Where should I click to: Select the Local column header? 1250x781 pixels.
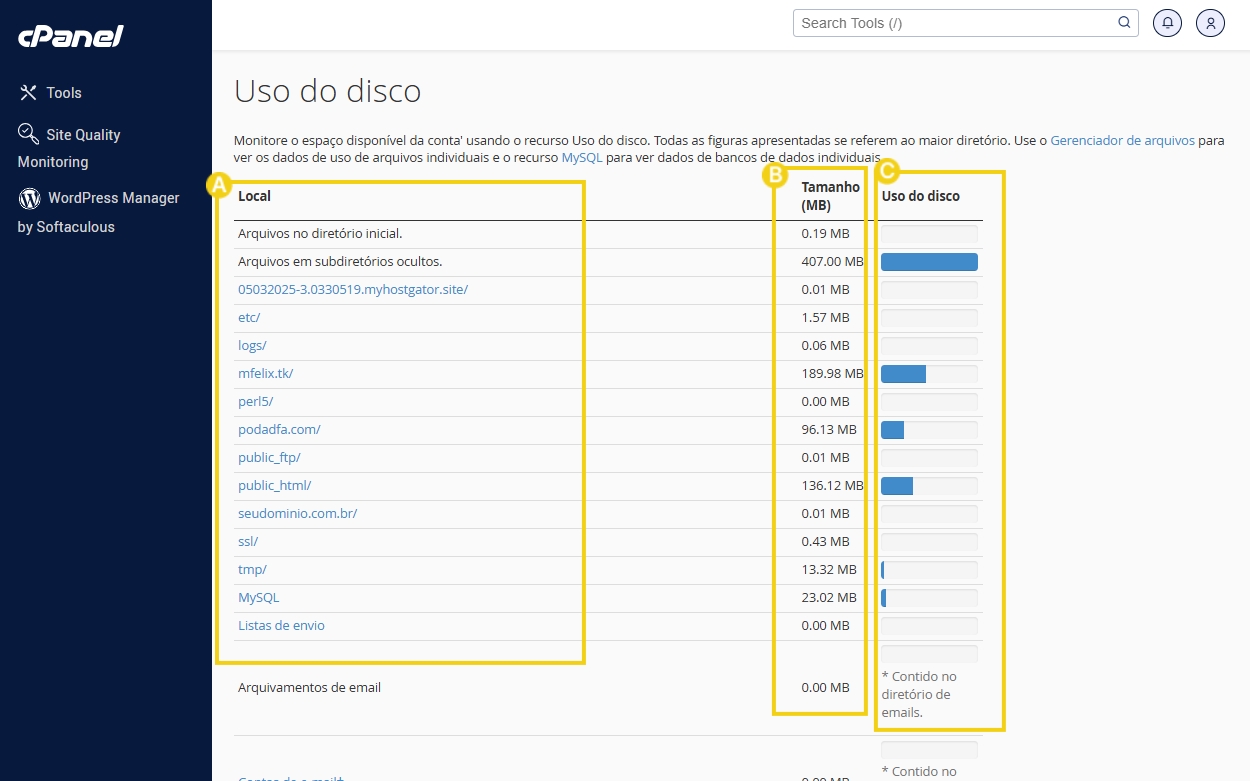click(254, 196)
